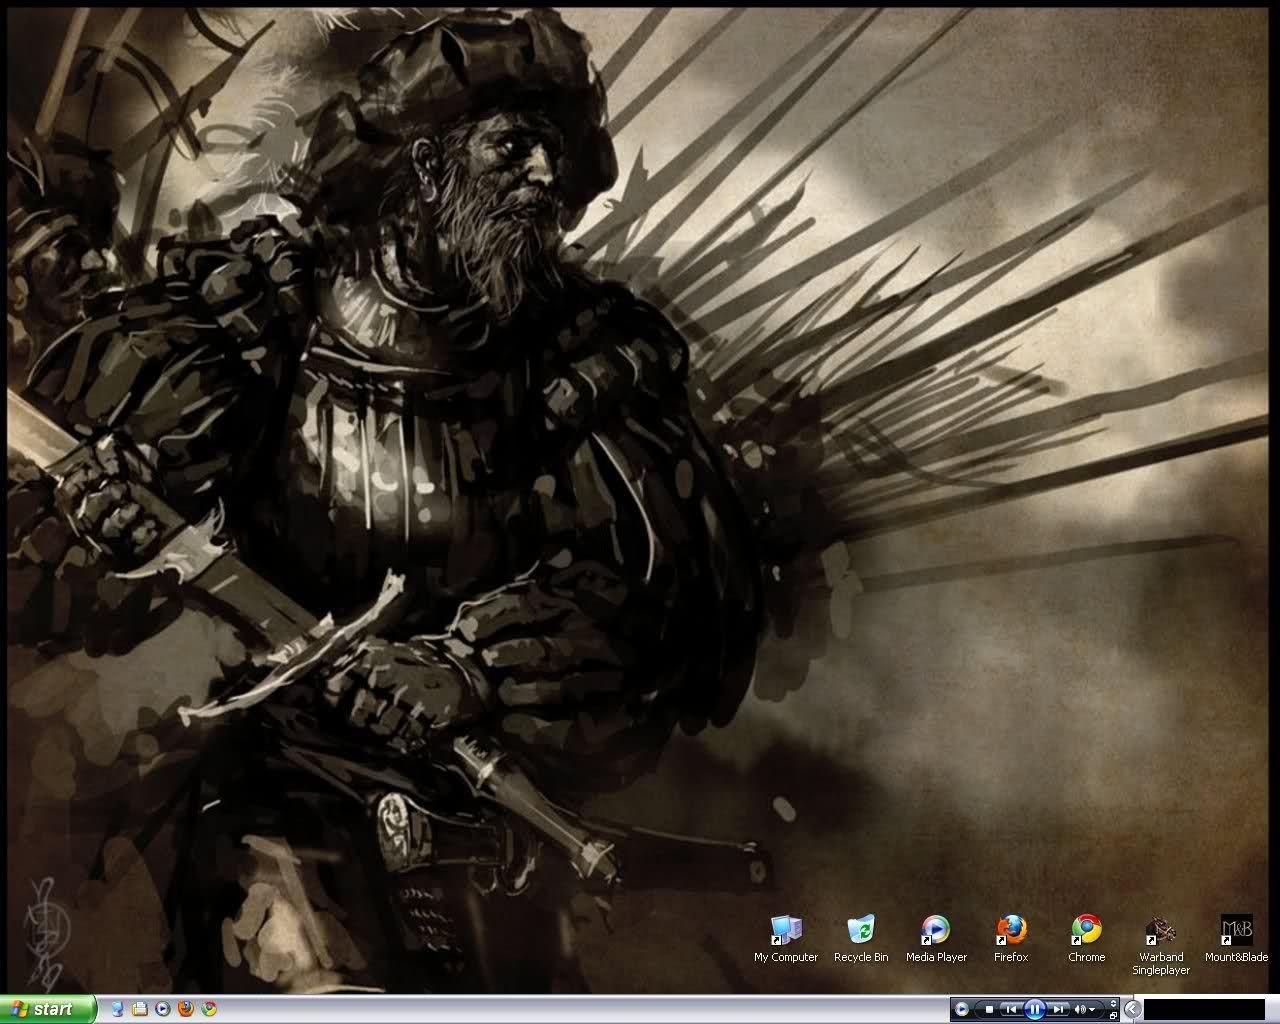The width and height of the screenshot is (1280, 1024).
Task: Open the volume dropdown arrow in taskbar player
Action: 1092,1010
